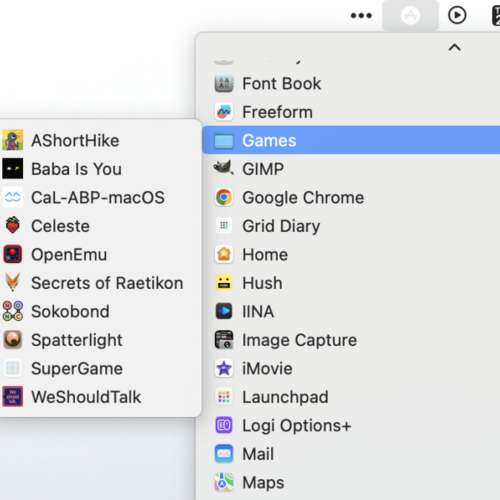Image resolution: width=500 pixels, height=500 pixels.
Task: Click the Mail envelope icon
Action: 224,454
